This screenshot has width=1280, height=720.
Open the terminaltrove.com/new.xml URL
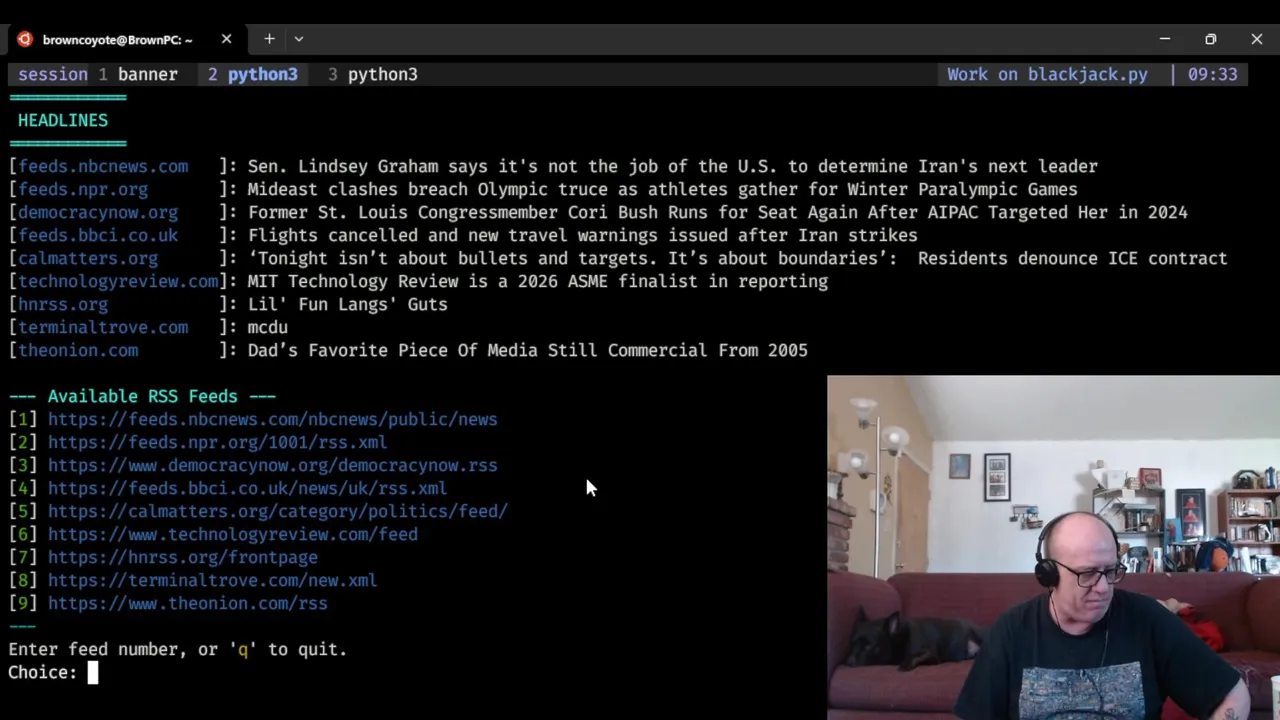click(212, 580)
